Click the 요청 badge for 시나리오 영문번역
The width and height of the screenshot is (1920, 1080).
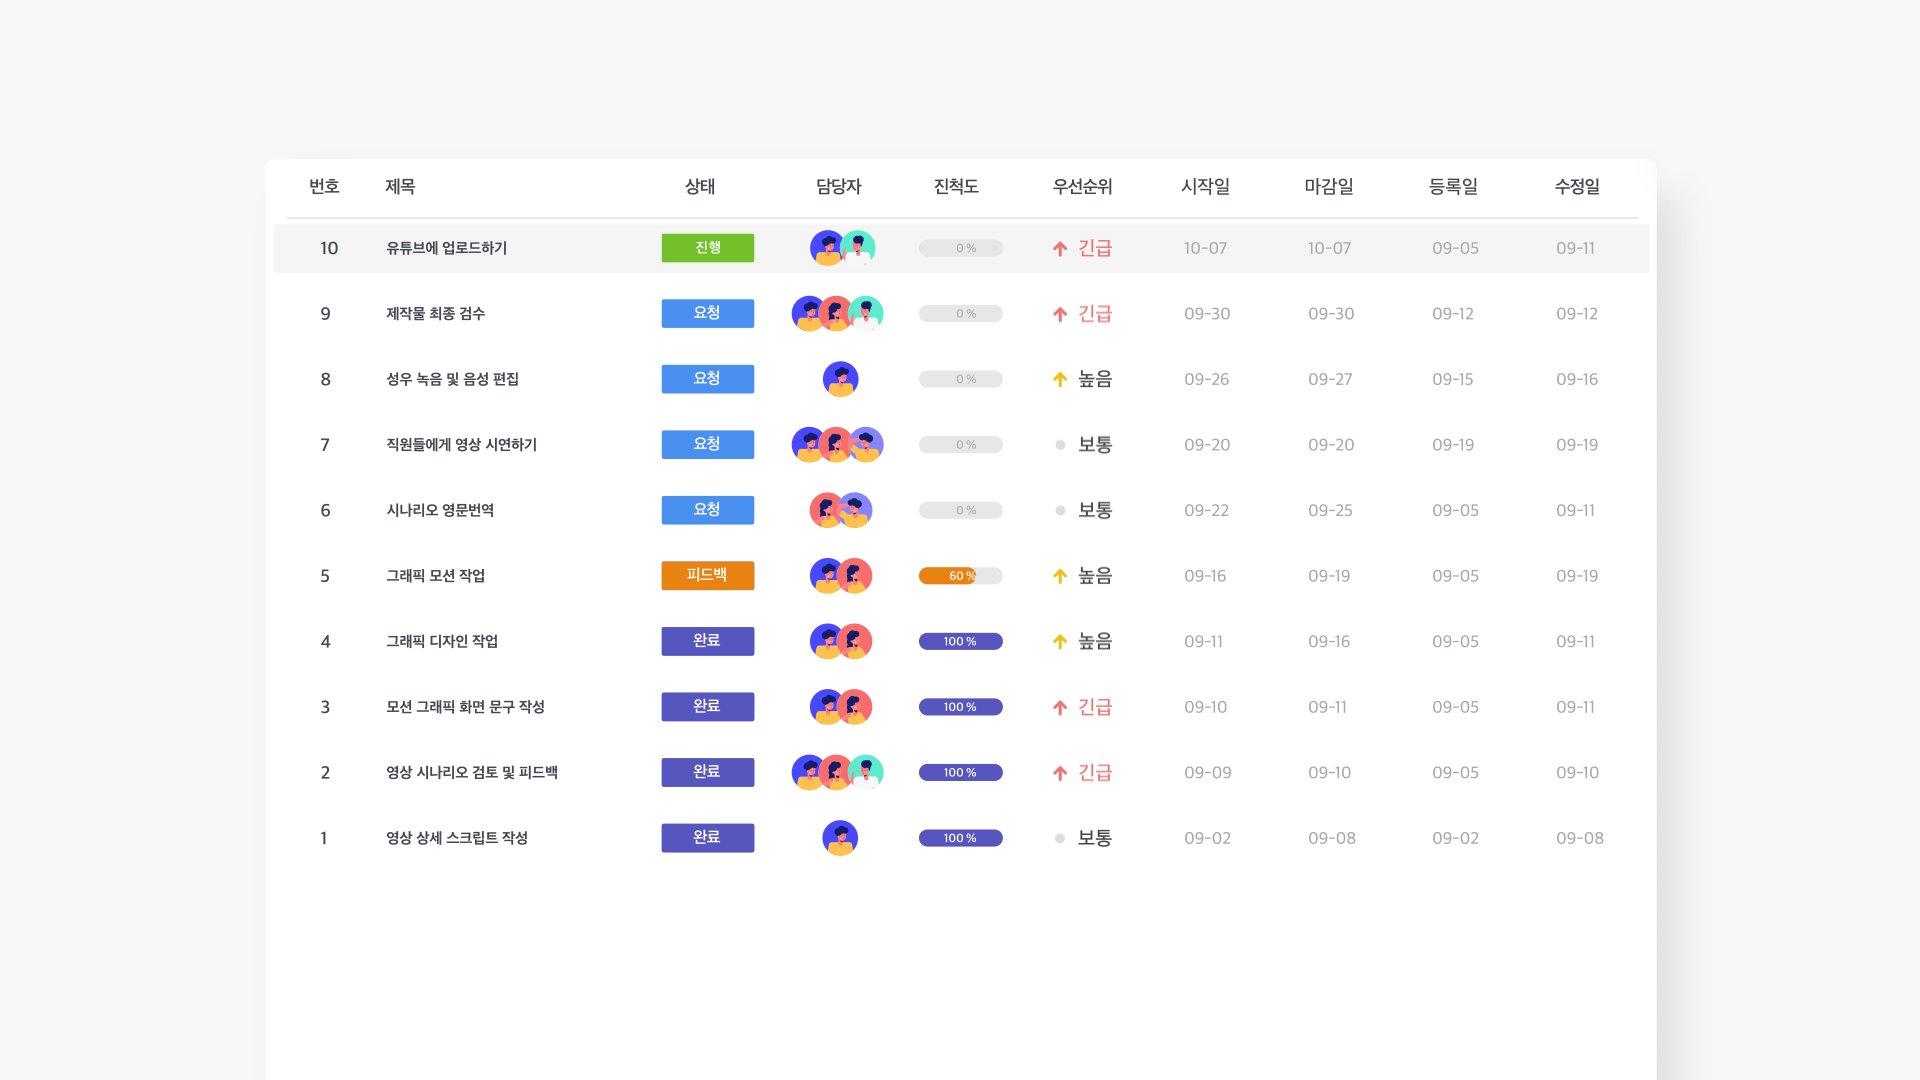708,510
